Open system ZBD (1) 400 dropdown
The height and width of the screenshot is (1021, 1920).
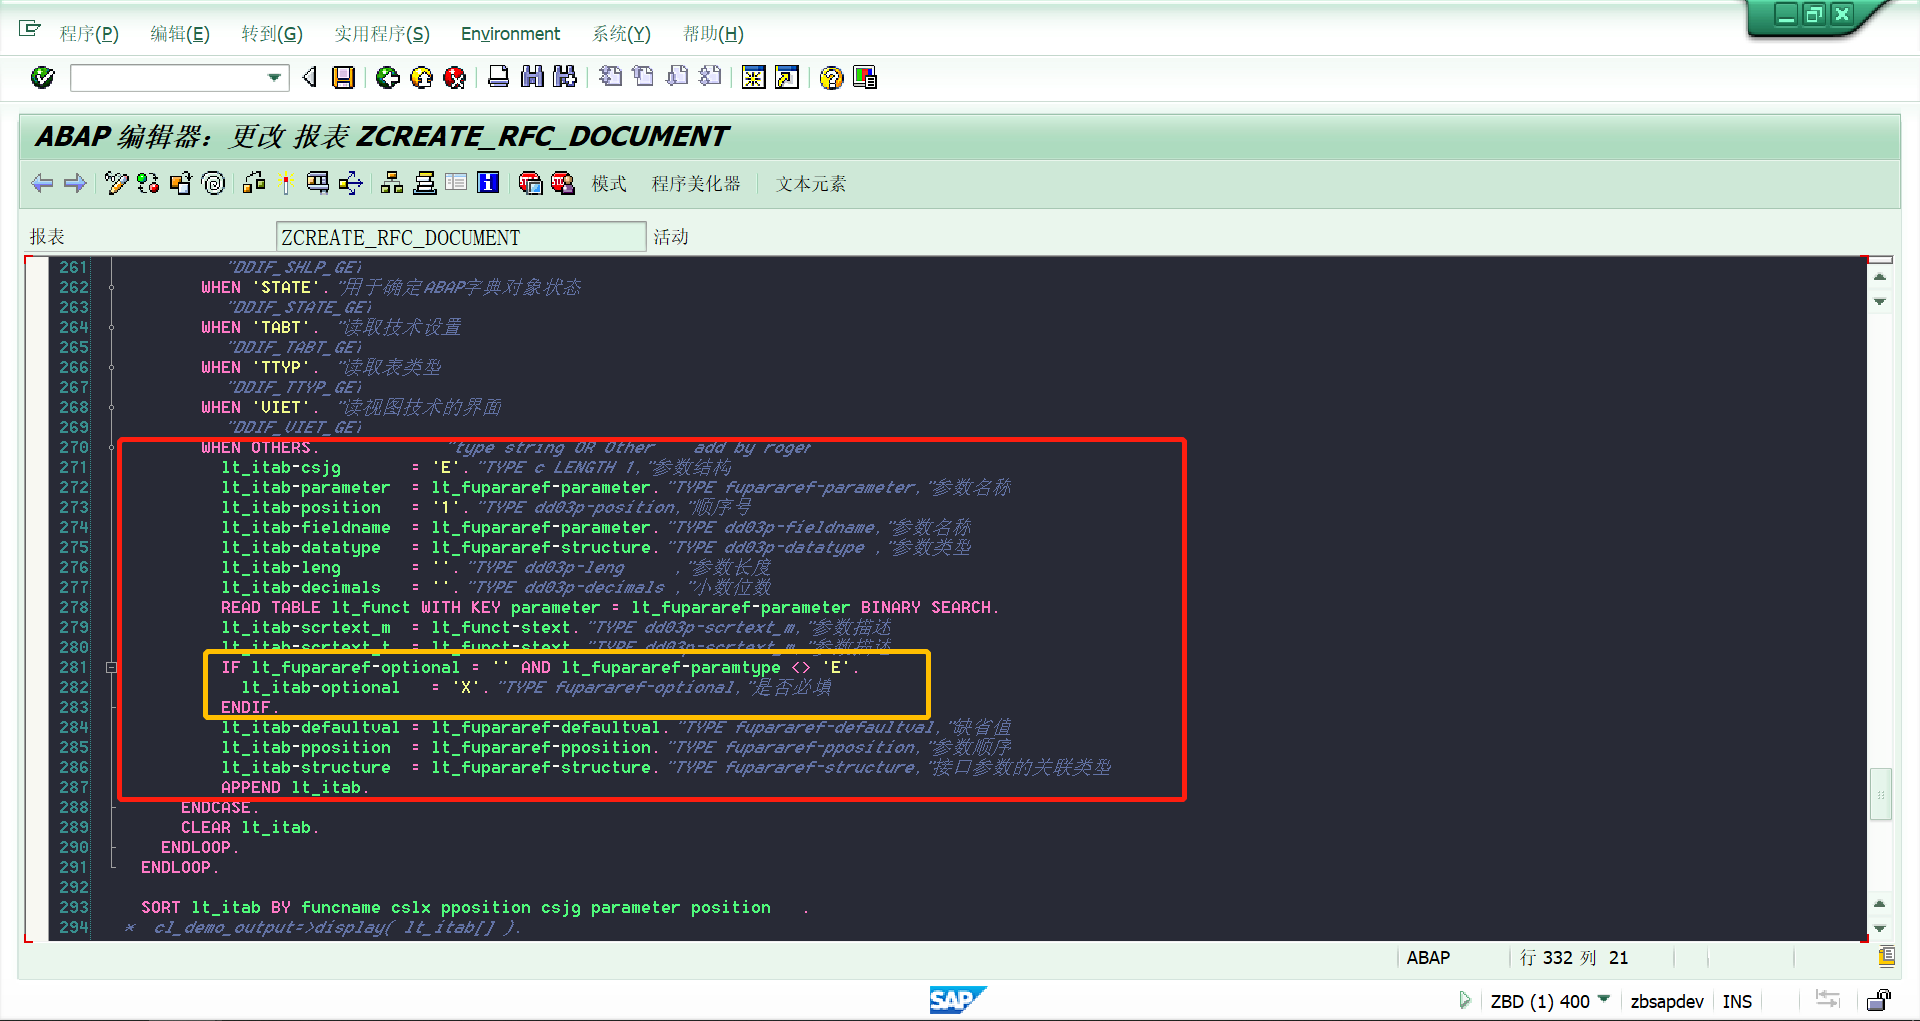click(1604, 999)
